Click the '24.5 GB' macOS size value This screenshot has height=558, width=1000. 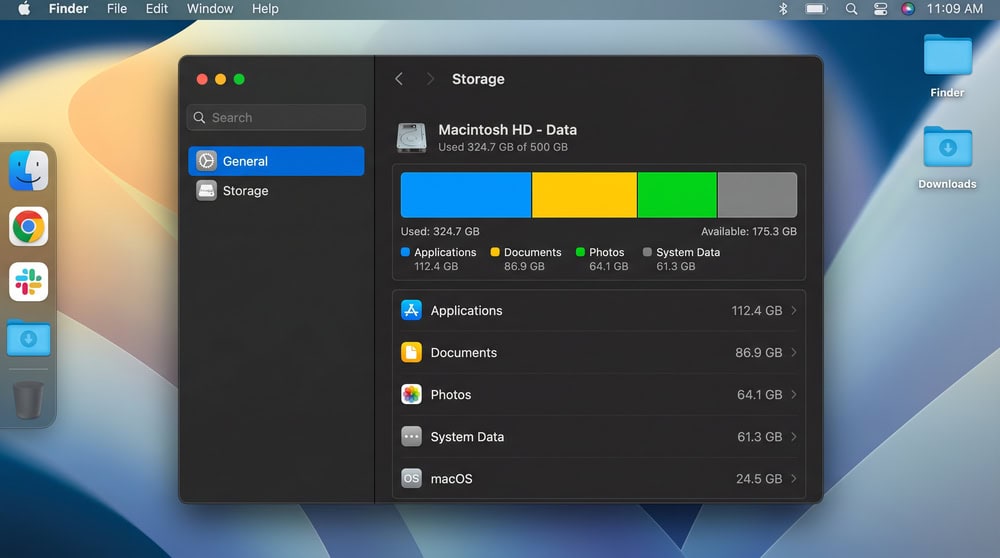pos(759,479)
